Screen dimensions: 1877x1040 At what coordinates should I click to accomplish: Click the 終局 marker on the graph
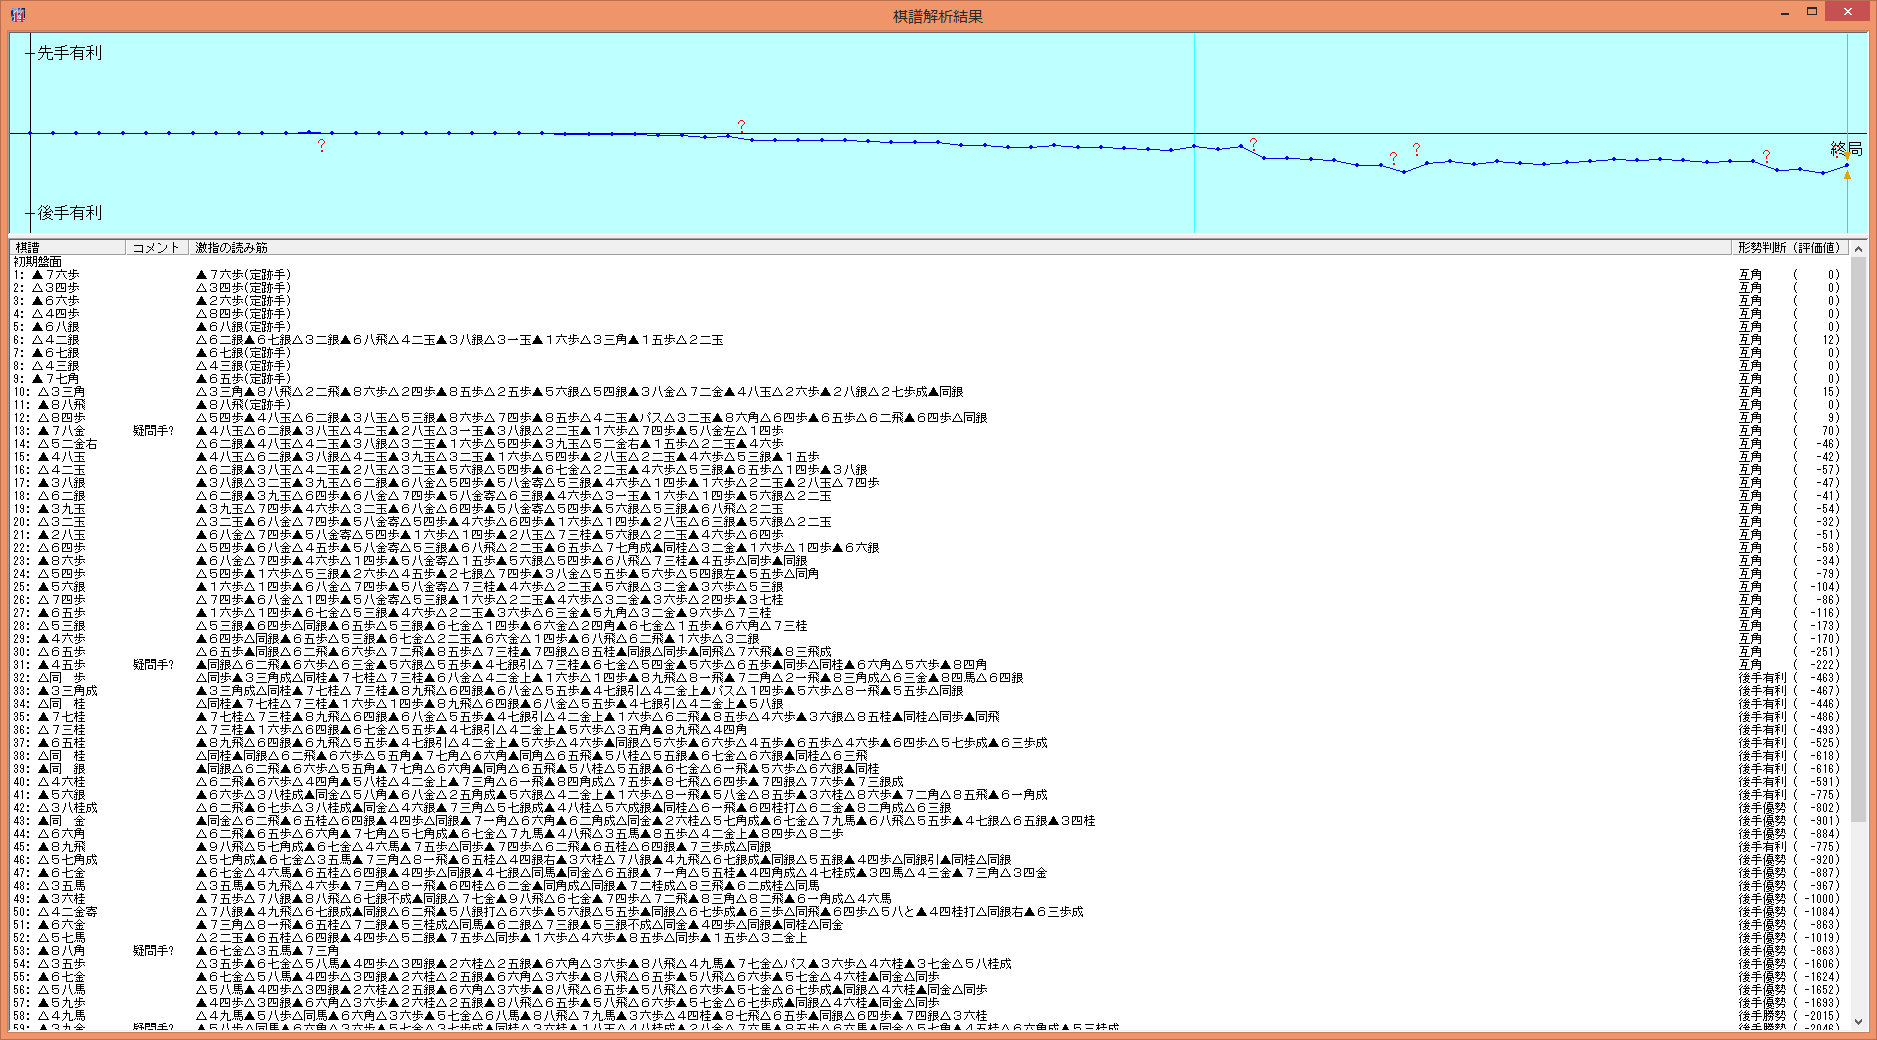[1846, 149]
